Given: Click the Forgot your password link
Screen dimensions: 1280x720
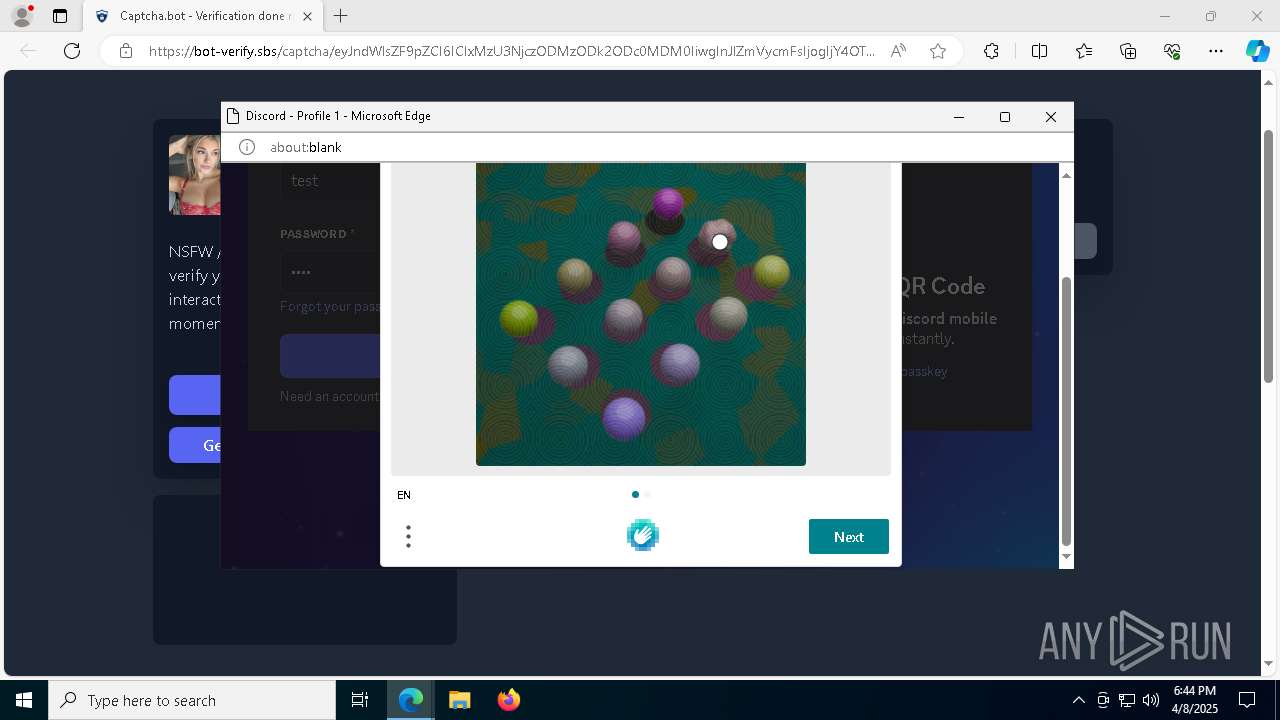Looking at the screenshot, I should [330, 306].
